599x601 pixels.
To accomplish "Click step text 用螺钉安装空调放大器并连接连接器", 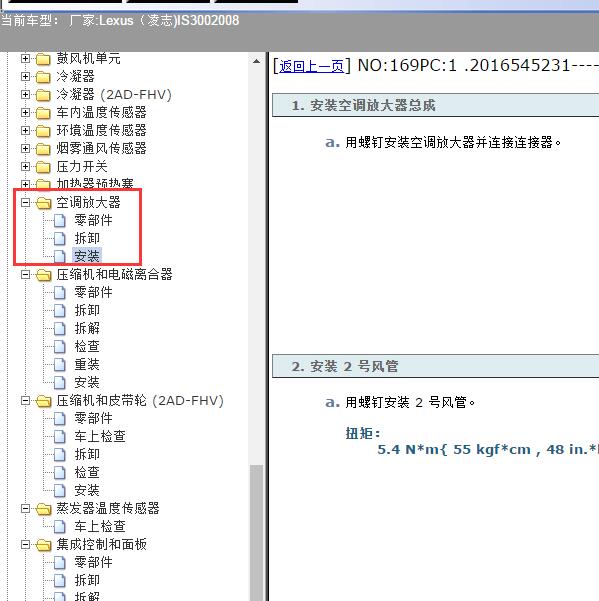I will point(453,142).
